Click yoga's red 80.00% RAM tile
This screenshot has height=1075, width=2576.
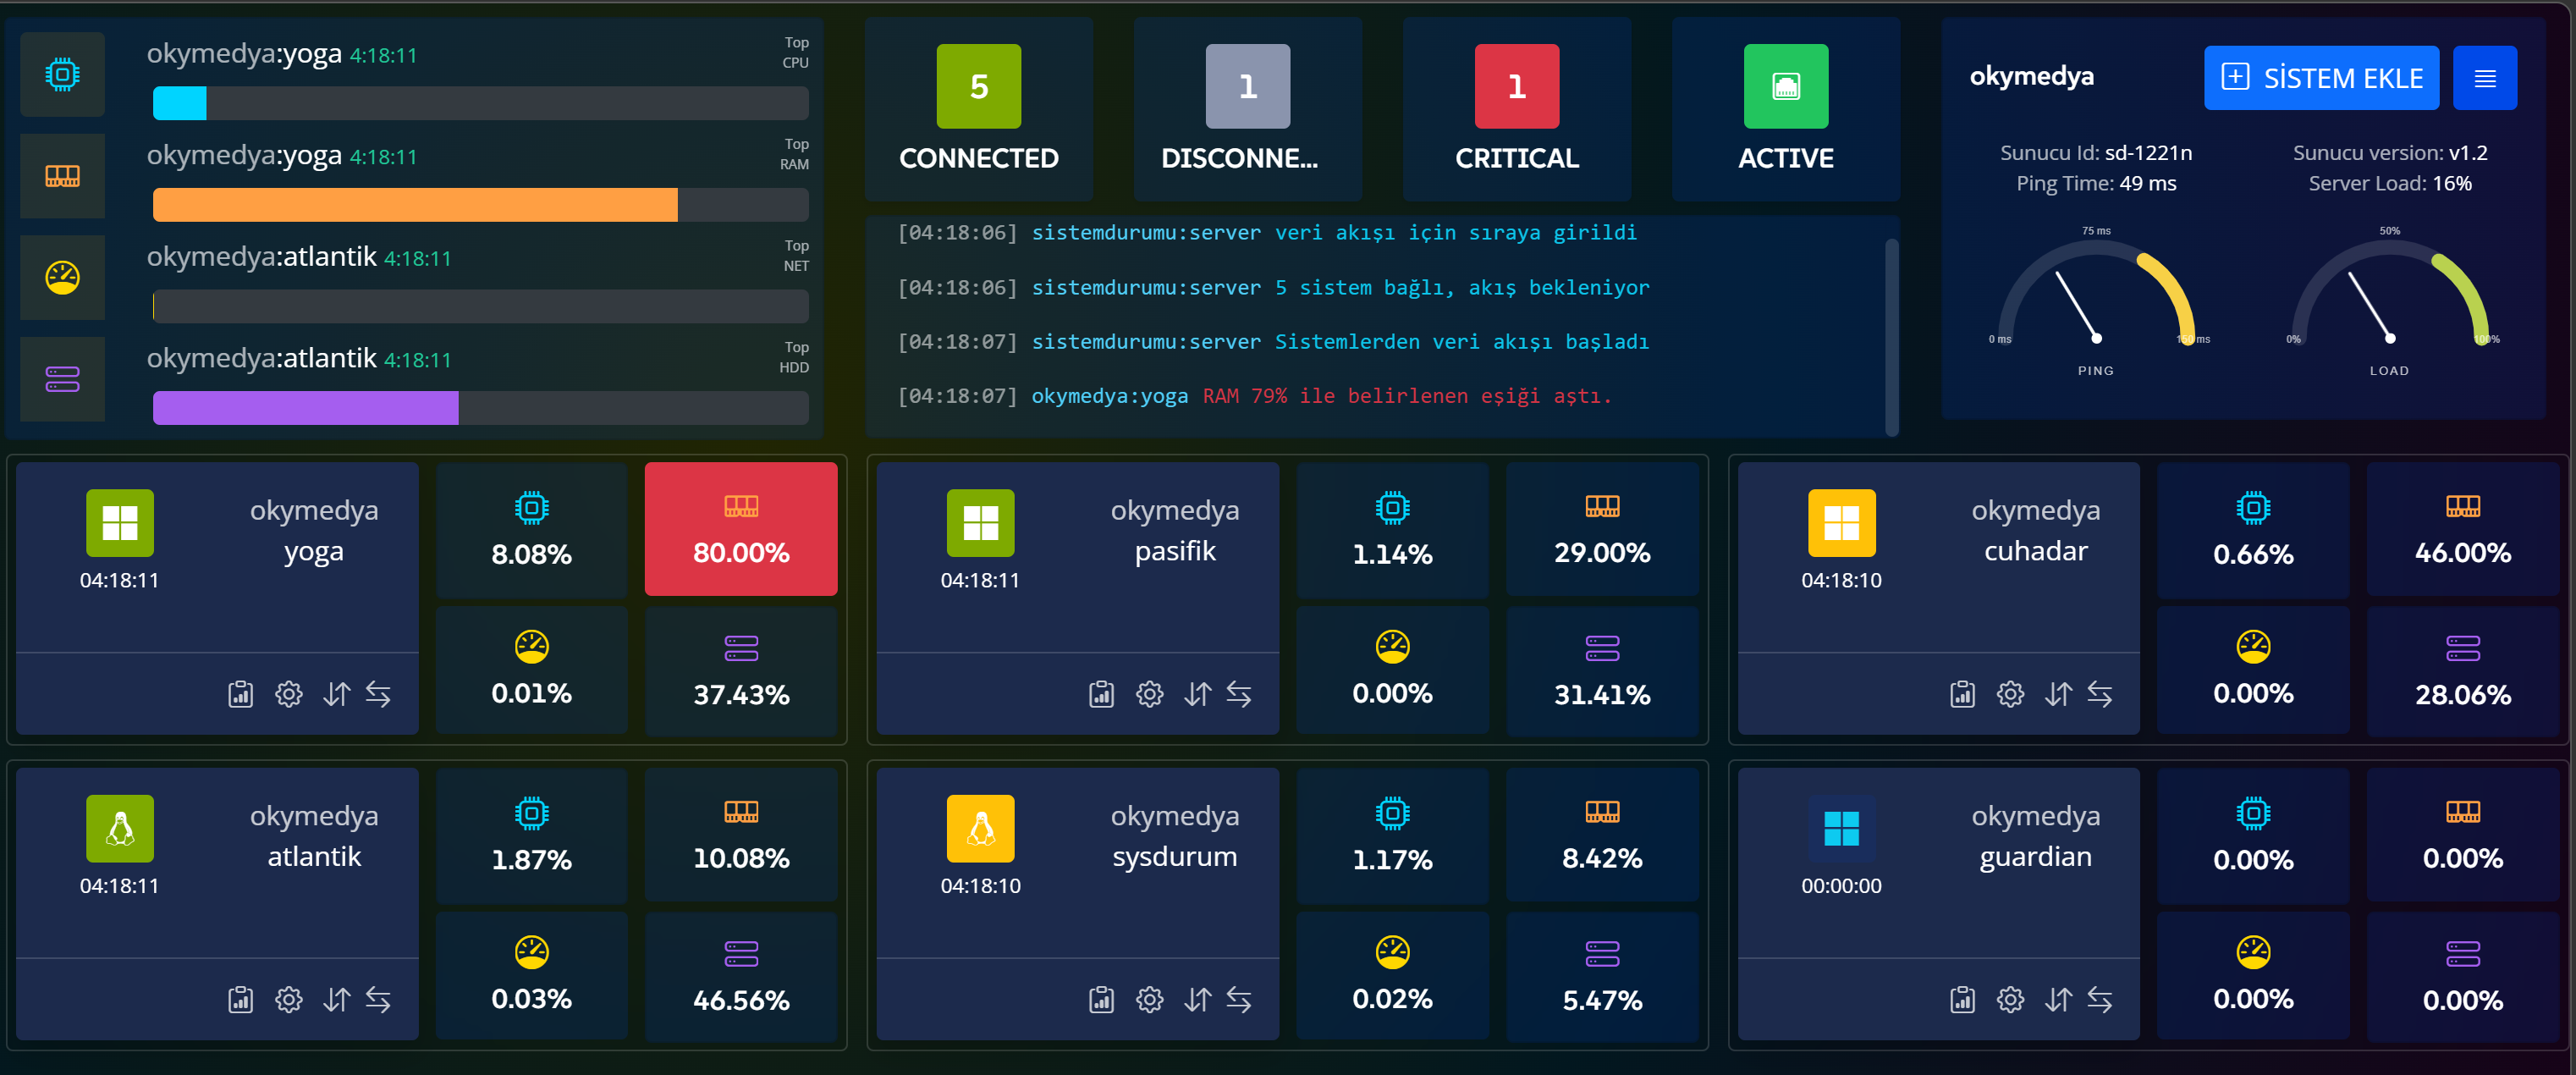[x=741, y=529]
